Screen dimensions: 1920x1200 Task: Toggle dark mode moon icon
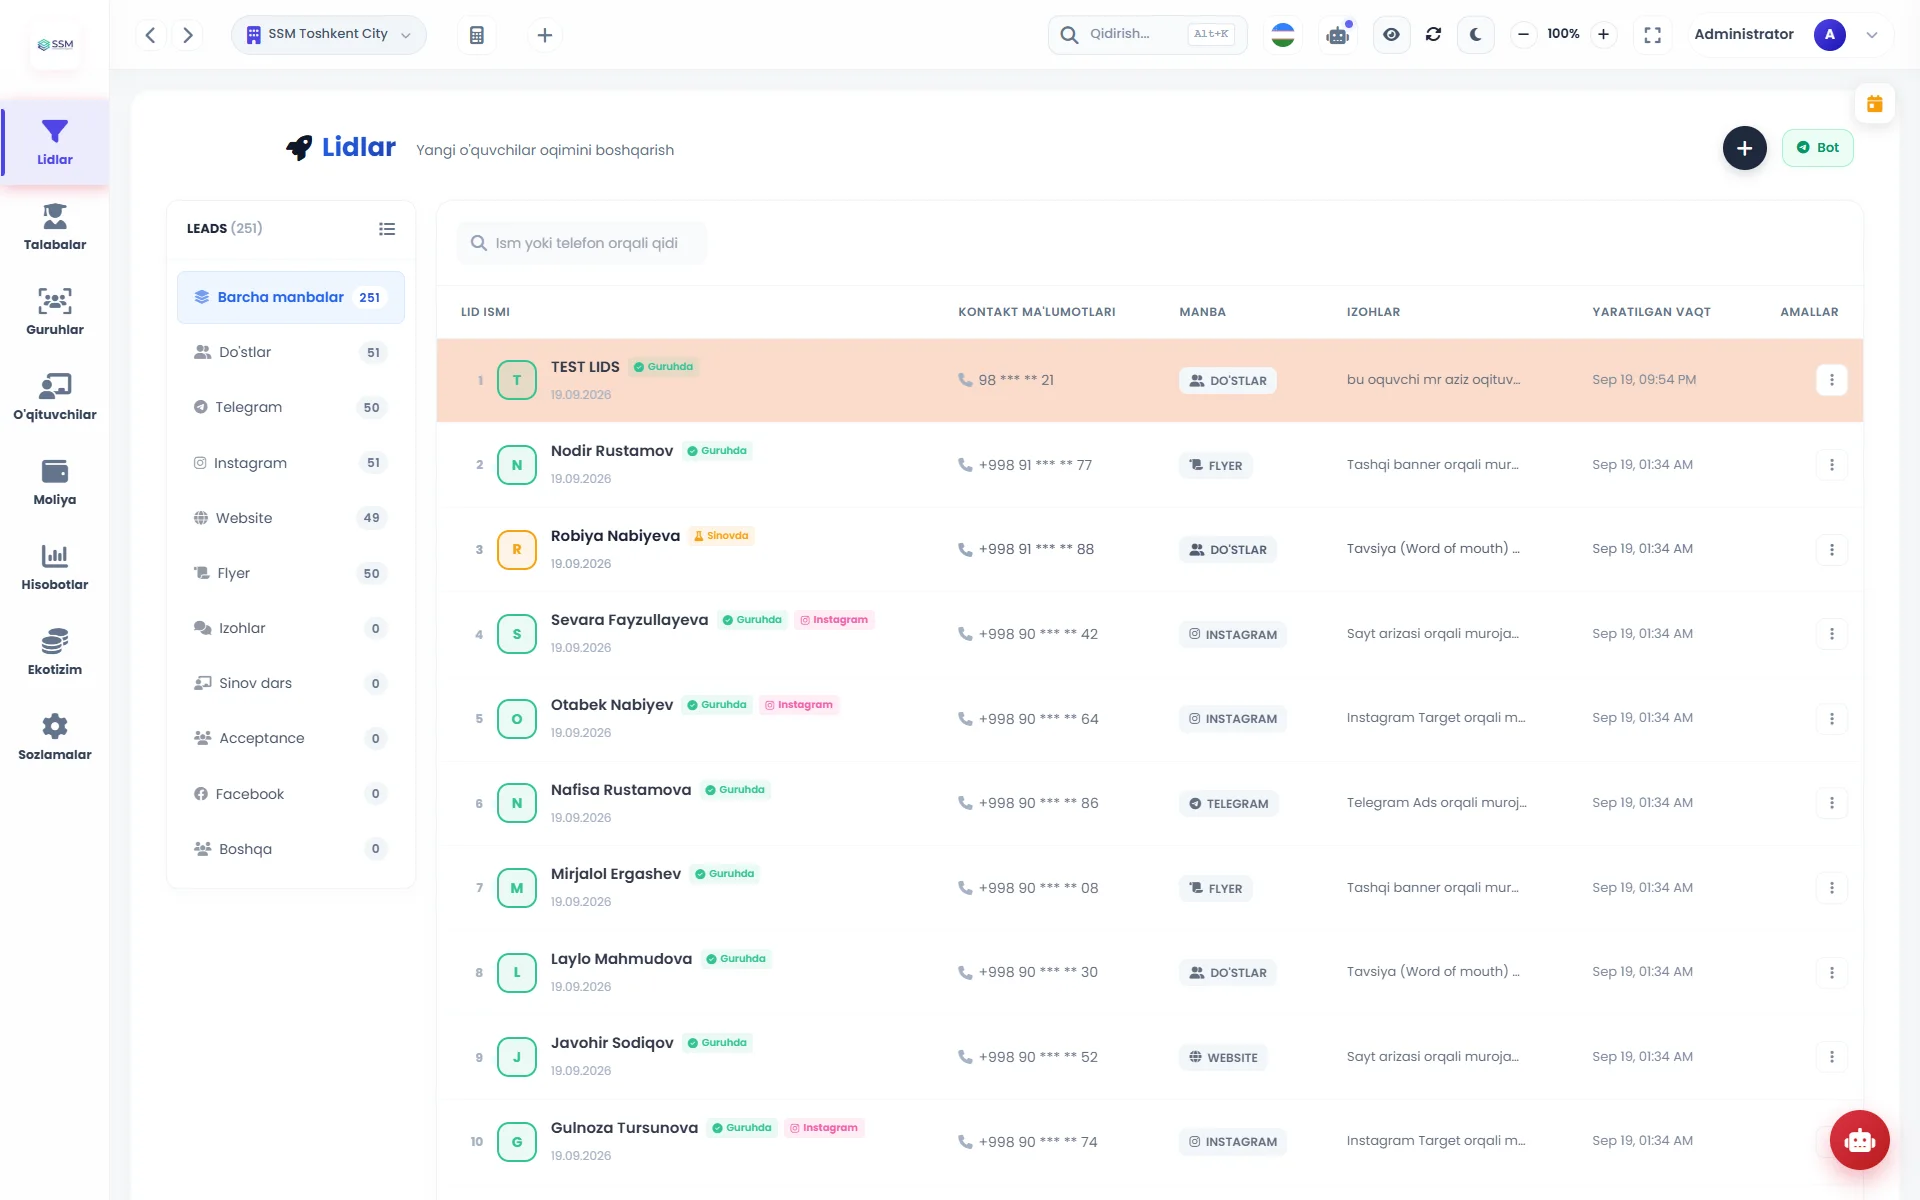(x=1476, y=35)
